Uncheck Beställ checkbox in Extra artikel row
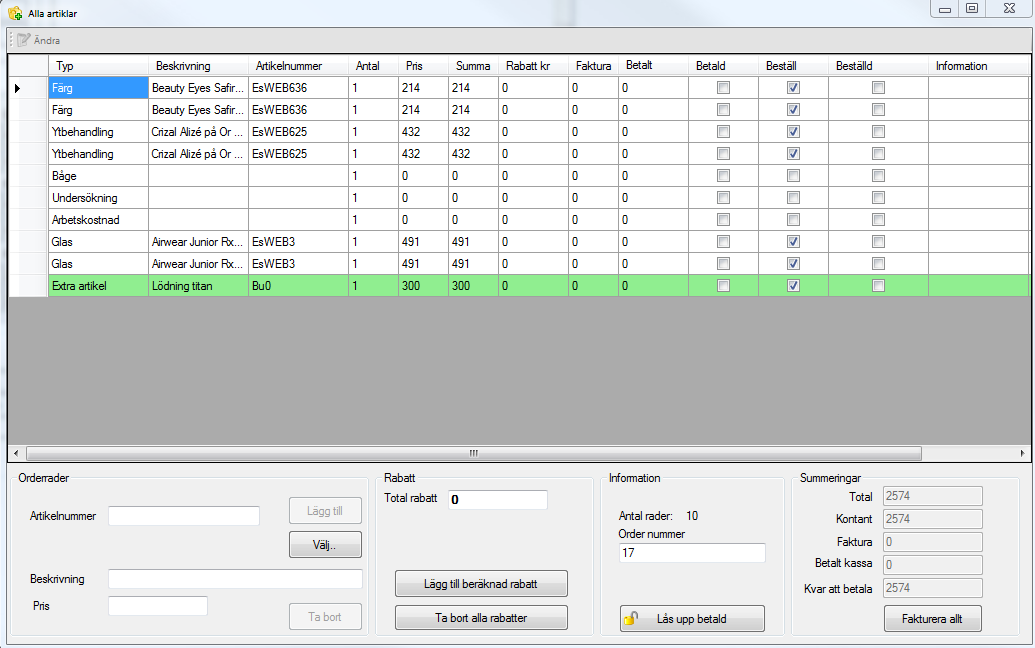 (x=793, y=286)
